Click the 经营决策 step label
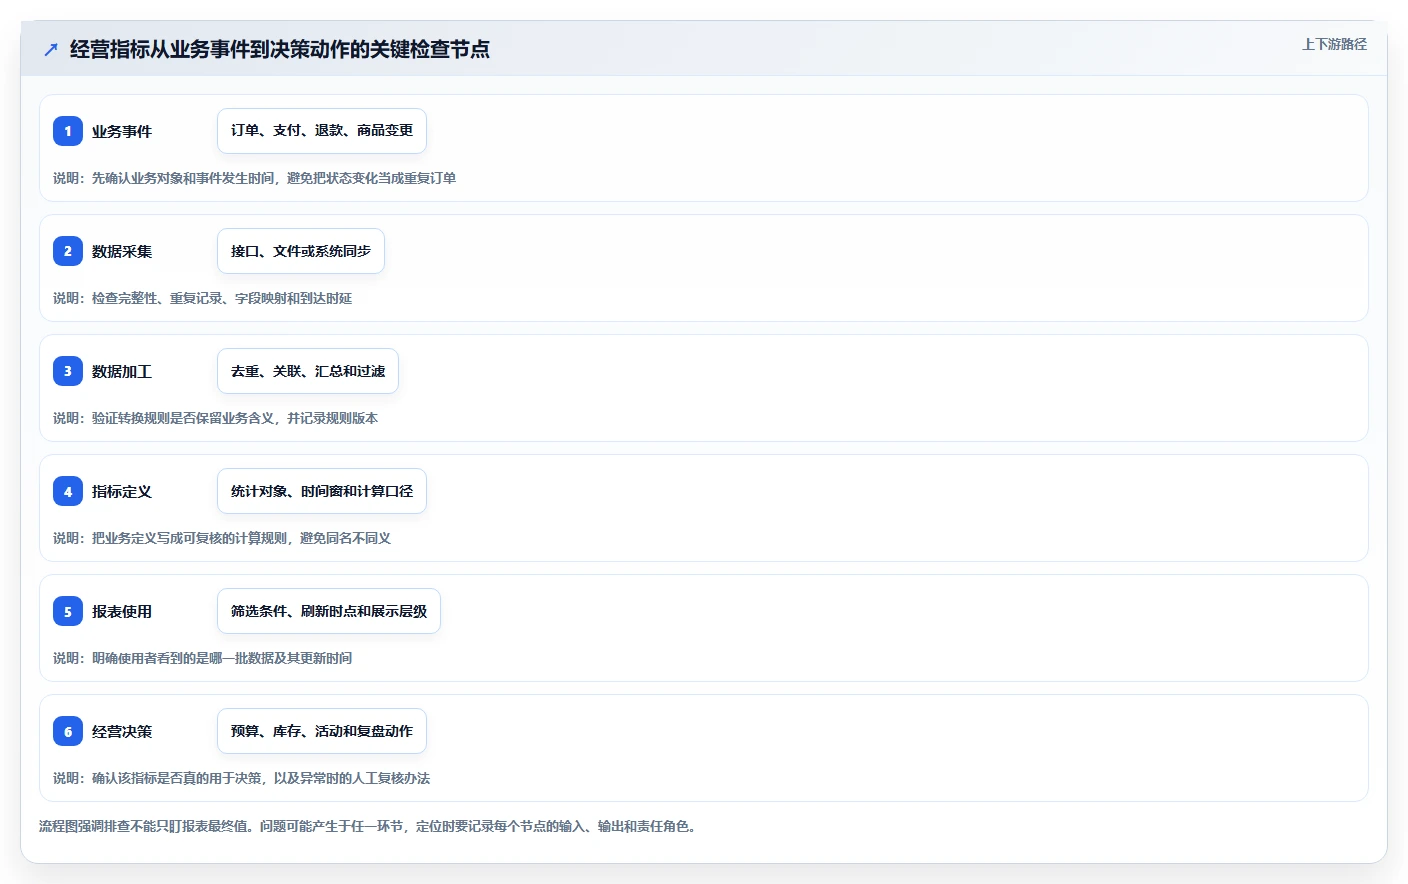The width and height of the screenshot is (1408, 884). tap(122, 731)
